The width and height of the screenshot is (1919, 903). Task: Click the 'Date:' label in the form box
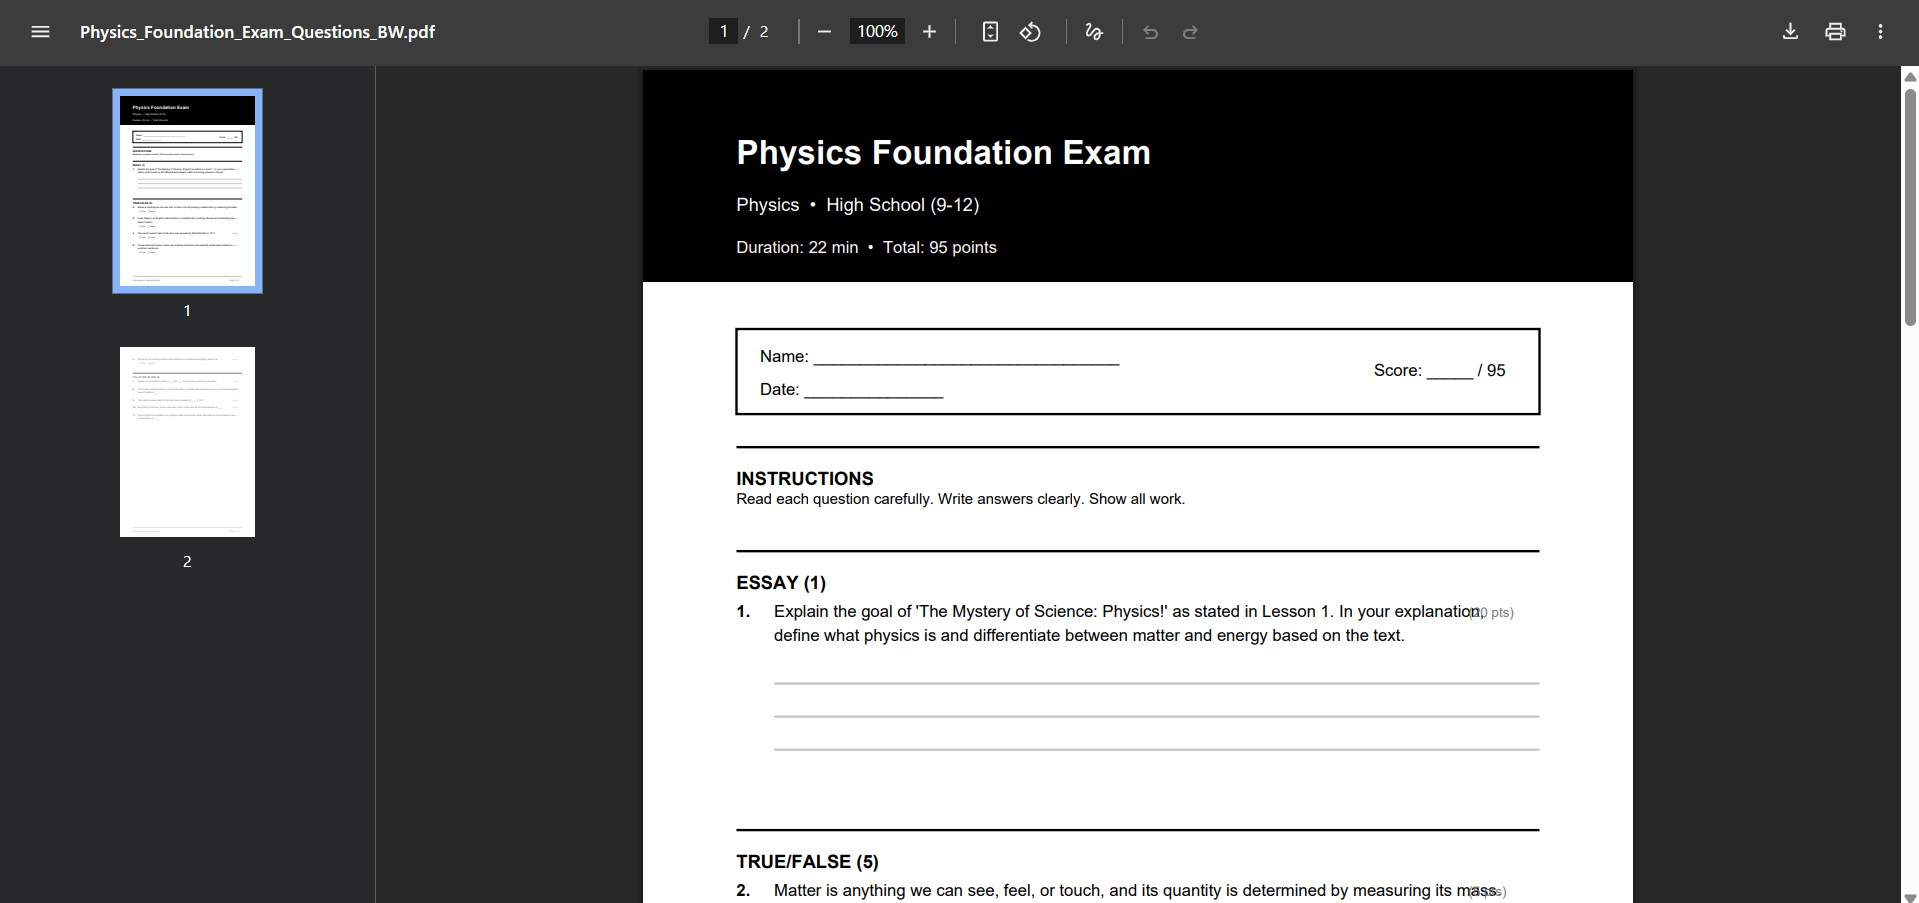779,389
